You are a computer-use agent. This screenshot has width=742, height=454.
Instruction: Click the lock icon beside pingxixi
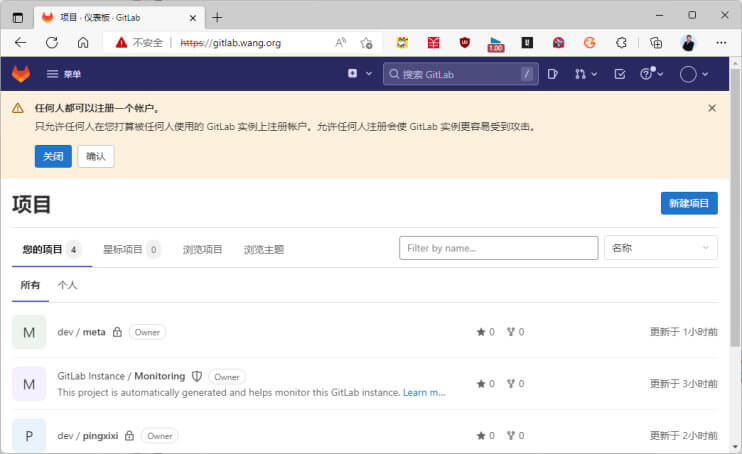pyautogui.click(x=130, y=436)
